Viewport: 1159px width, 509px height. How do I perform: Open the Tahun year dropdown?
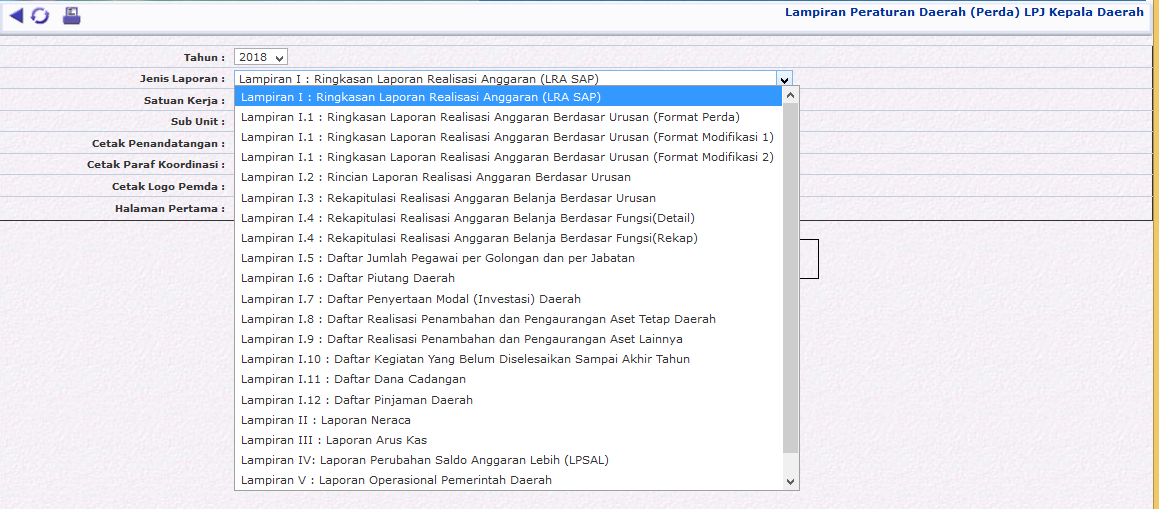[x=260, y=57]
